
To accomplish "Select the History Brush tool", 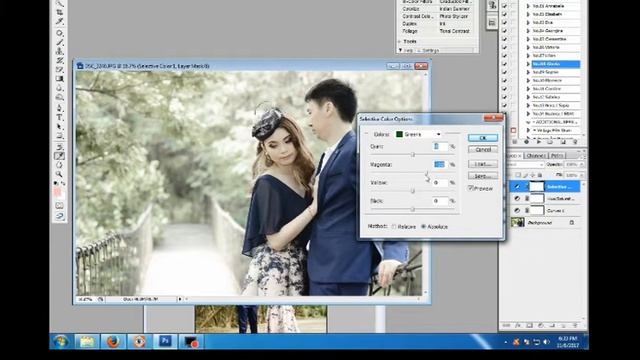I will coord(60,60).
